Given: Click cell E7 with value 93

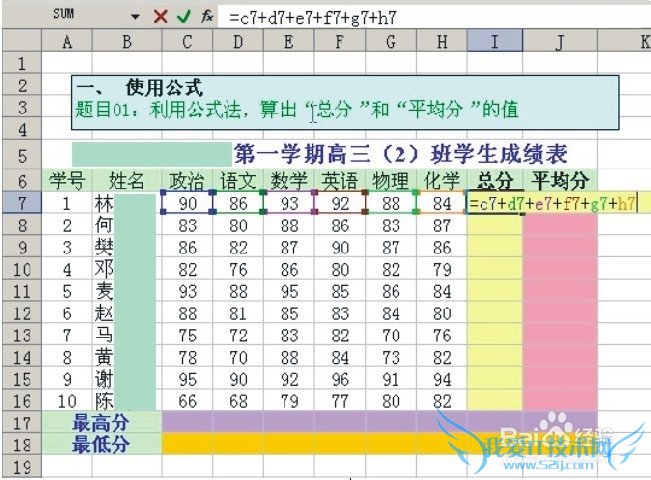Looking at the screenshot, I should coord(289,203).
